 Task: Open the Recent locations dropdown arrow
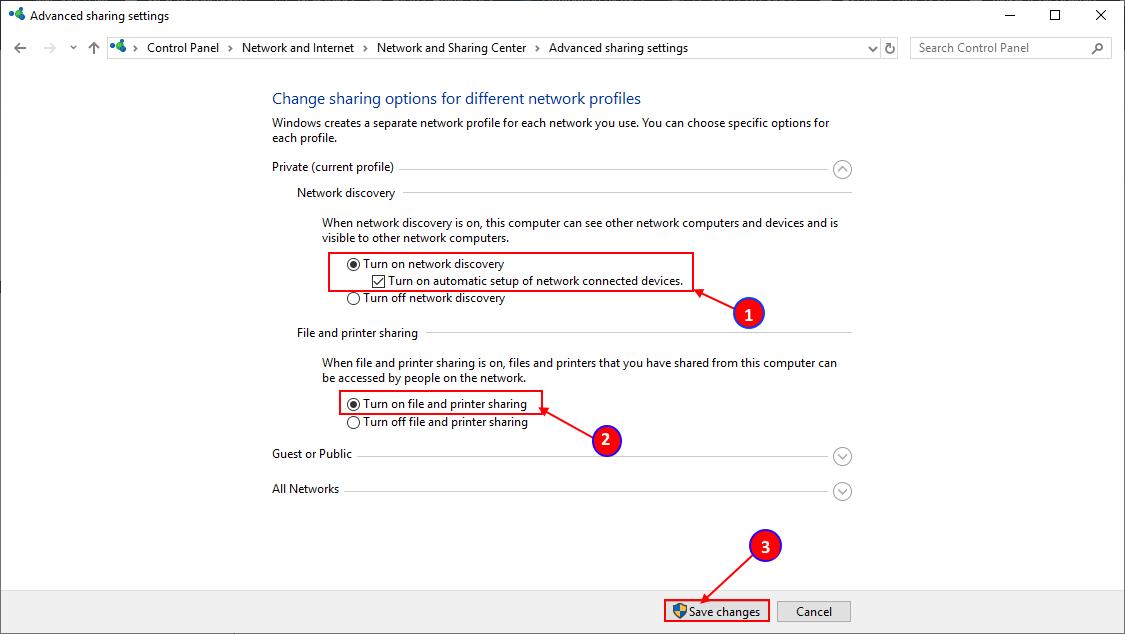[72, 48]
